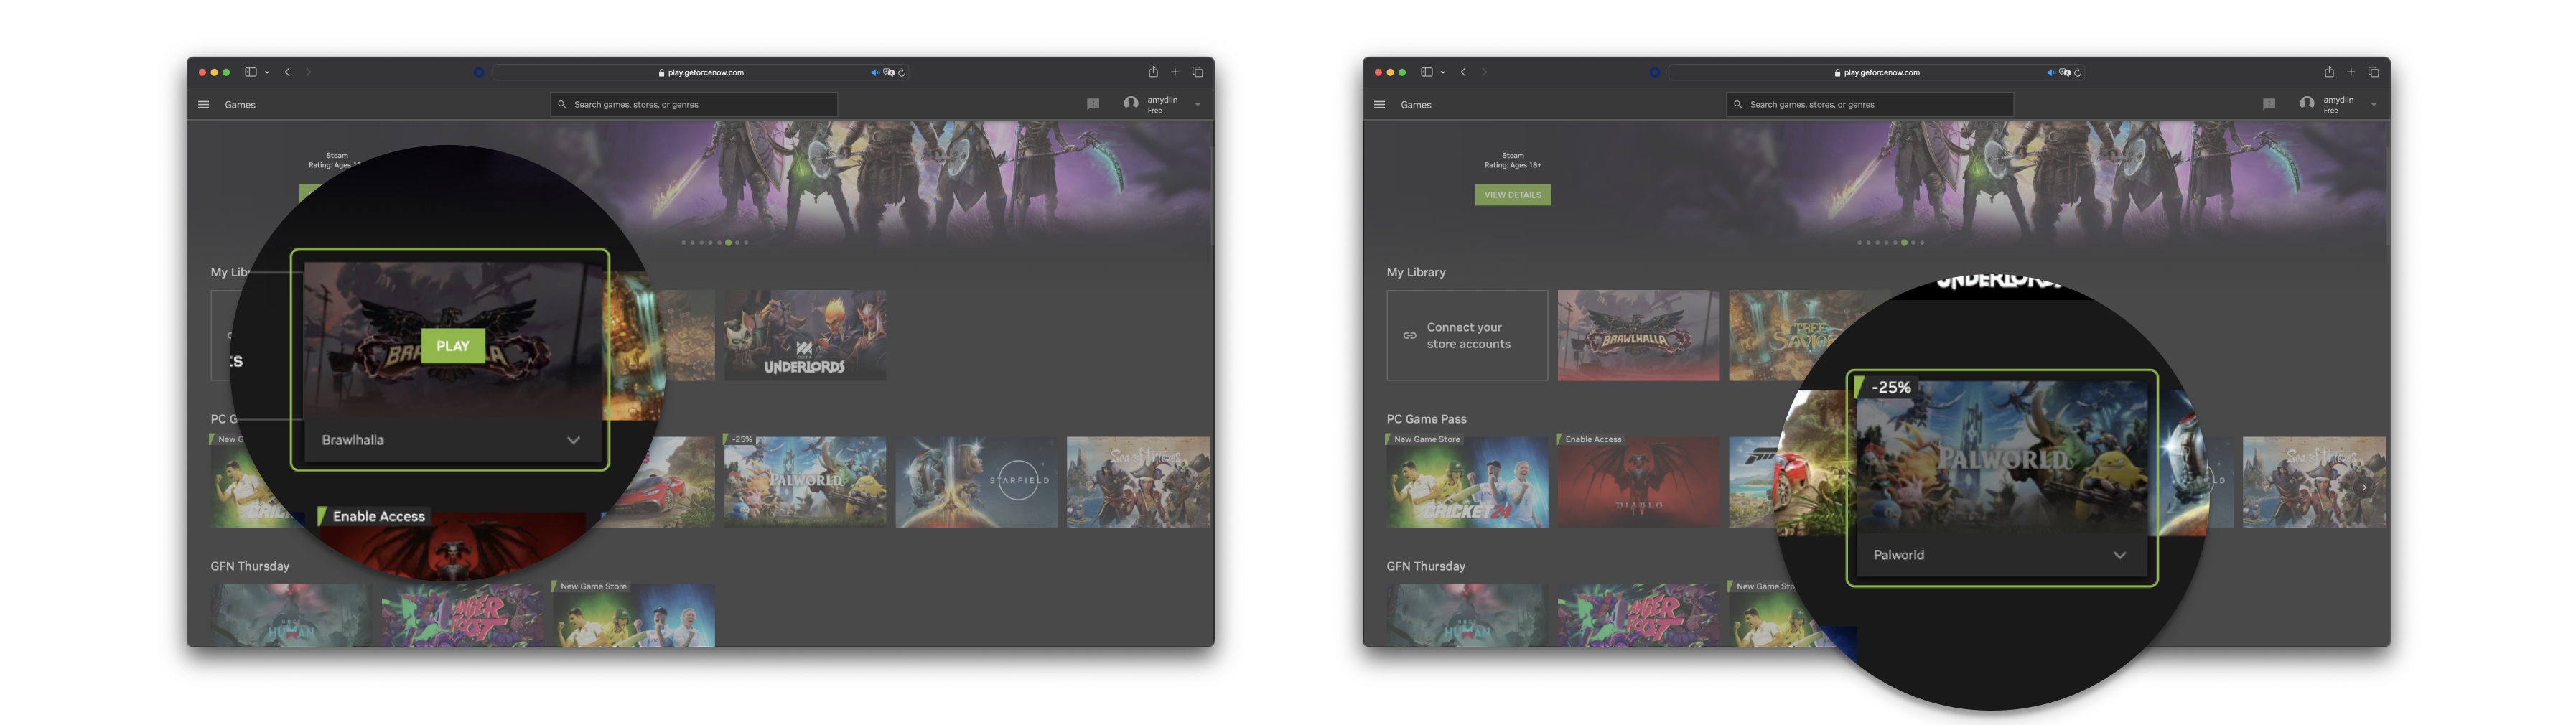Open feedback message icon in left window

[1093, 103]
